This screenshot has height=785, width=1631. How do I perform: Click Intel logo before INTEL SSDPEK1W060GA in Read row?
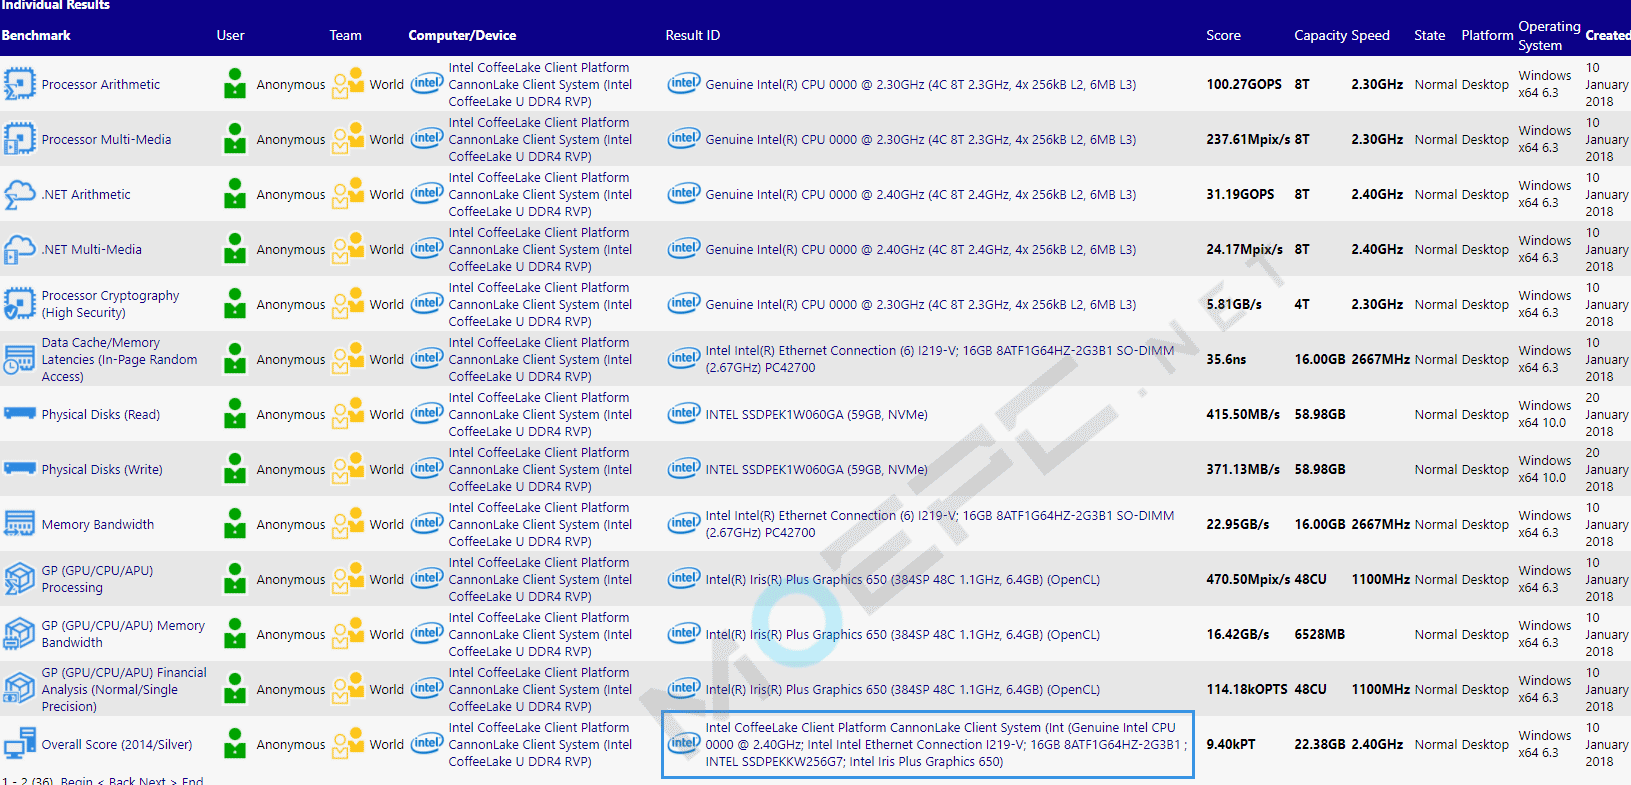point(684,413)
